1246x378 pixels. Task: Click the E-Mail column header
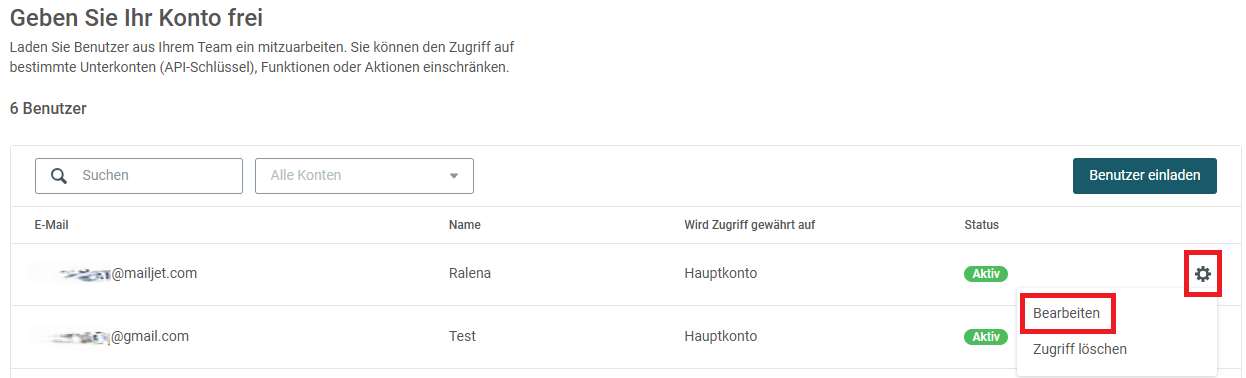(51, 225)
